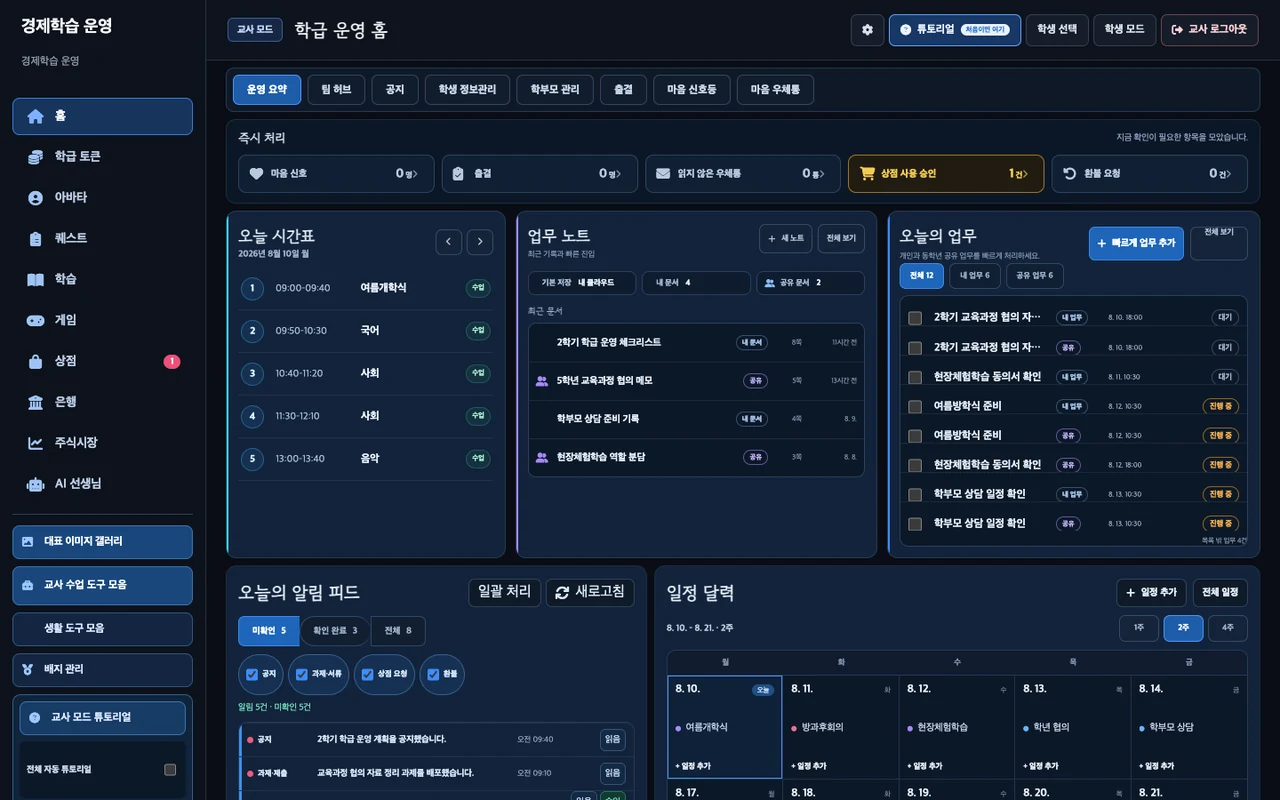Switch to 학부모 관리 tab
1280x800 pixels.
(x=555, y=89)
